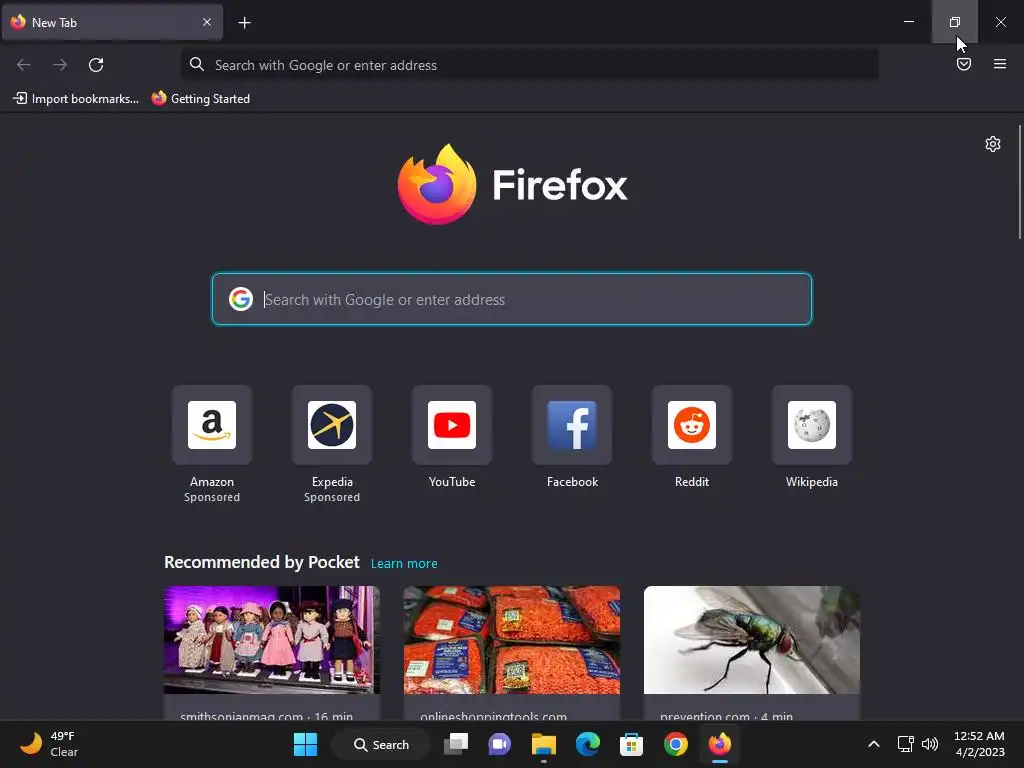1024x768 pixels.
Task: Open the network status icon
Action: click(x=905, y=744)
